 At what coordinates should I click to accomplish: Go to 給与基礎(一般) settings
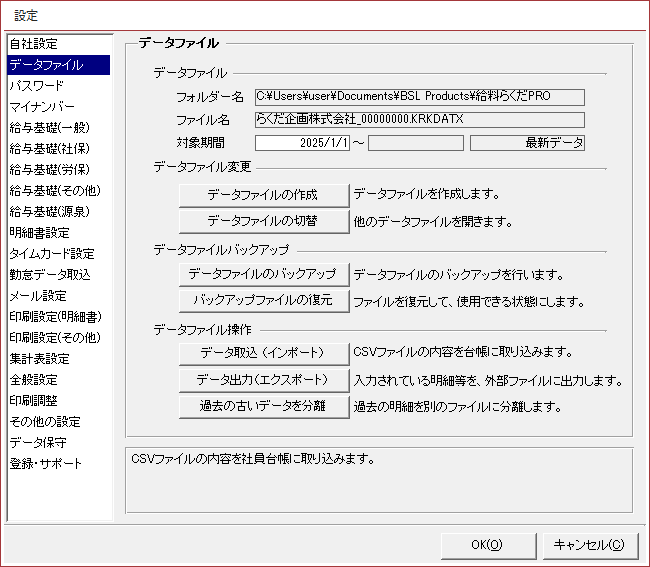[x=48, y=128]
